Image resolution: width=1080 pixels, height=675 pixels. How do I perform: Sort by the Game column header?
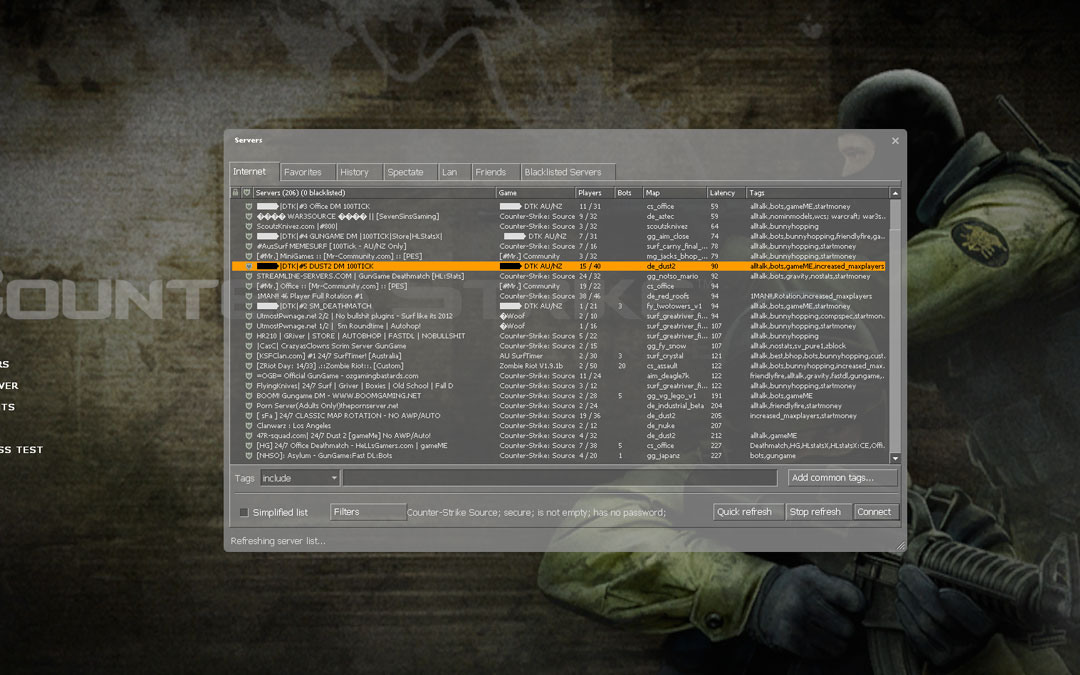tap(535, 193)
